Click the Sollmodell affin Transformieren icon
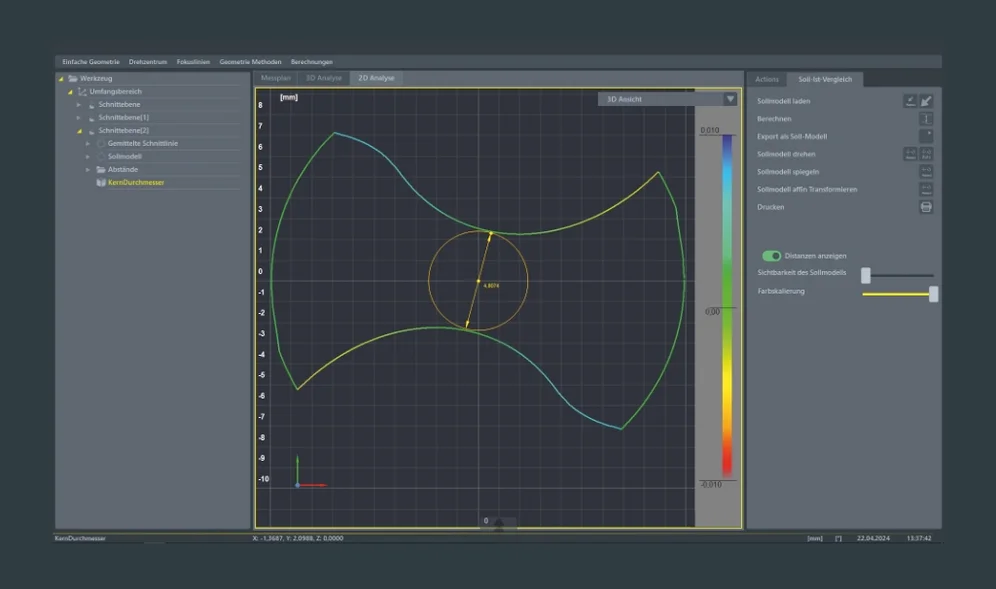This screenshot has width=996, height=589. 926,189
